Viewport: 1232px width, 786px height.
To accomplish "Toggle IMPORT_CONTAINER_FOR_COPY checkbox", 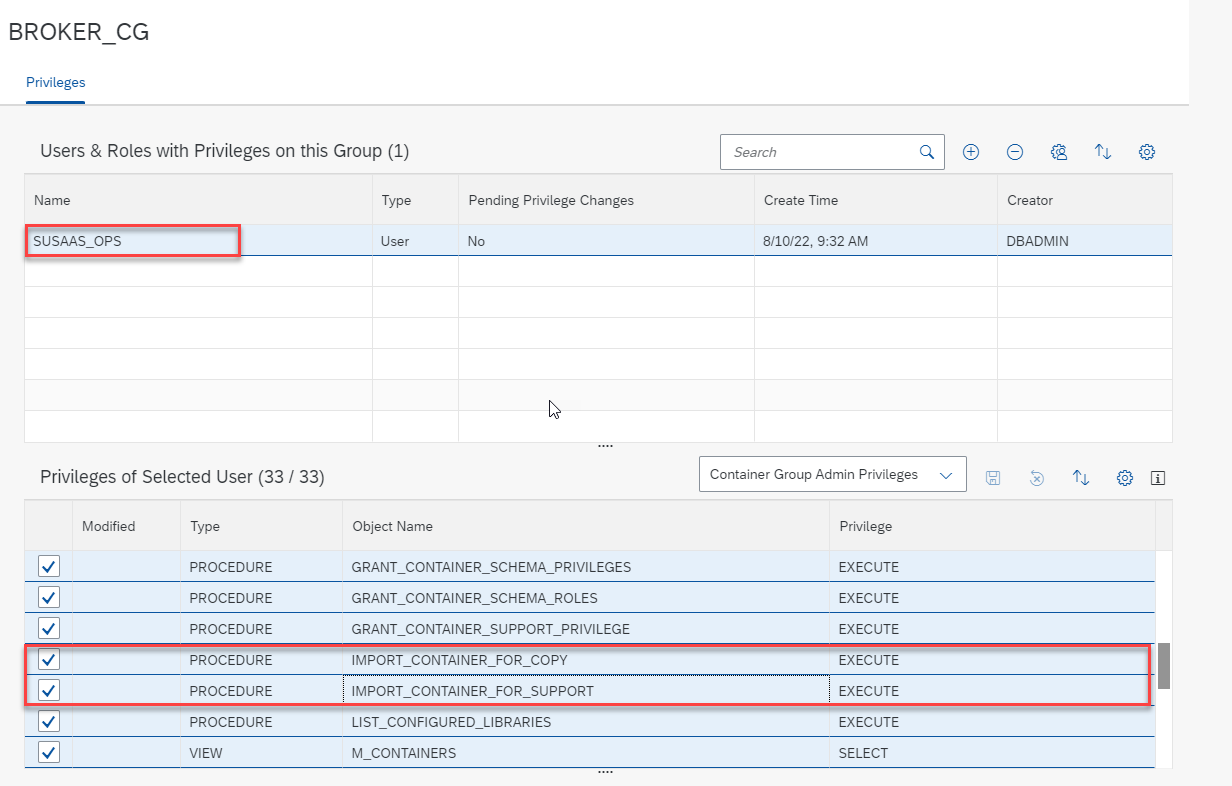I will (x=48, y=660).
